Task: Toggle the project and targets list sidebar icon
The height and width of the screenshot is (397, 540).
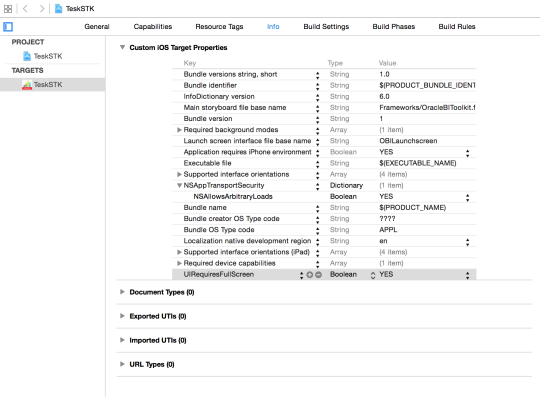Action: point(8,27)
